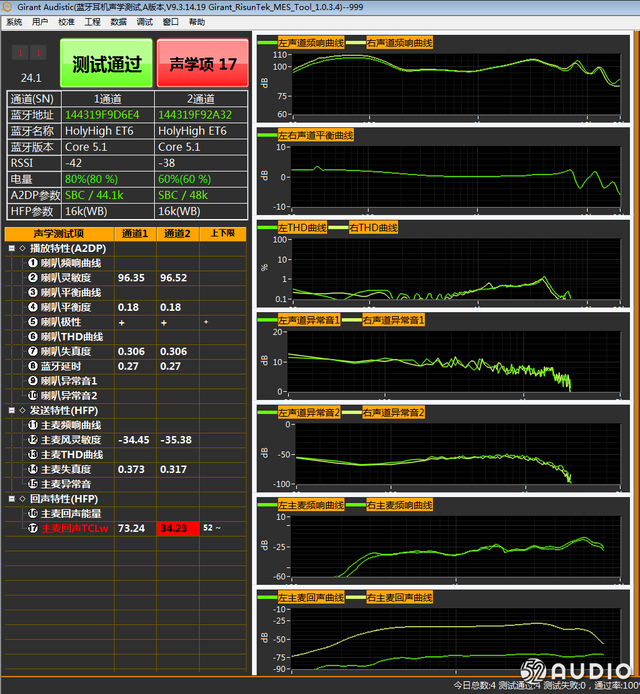Click the 左声道异常音2 legend label
The height and width of the screenshot is (694, 640).
309,413
